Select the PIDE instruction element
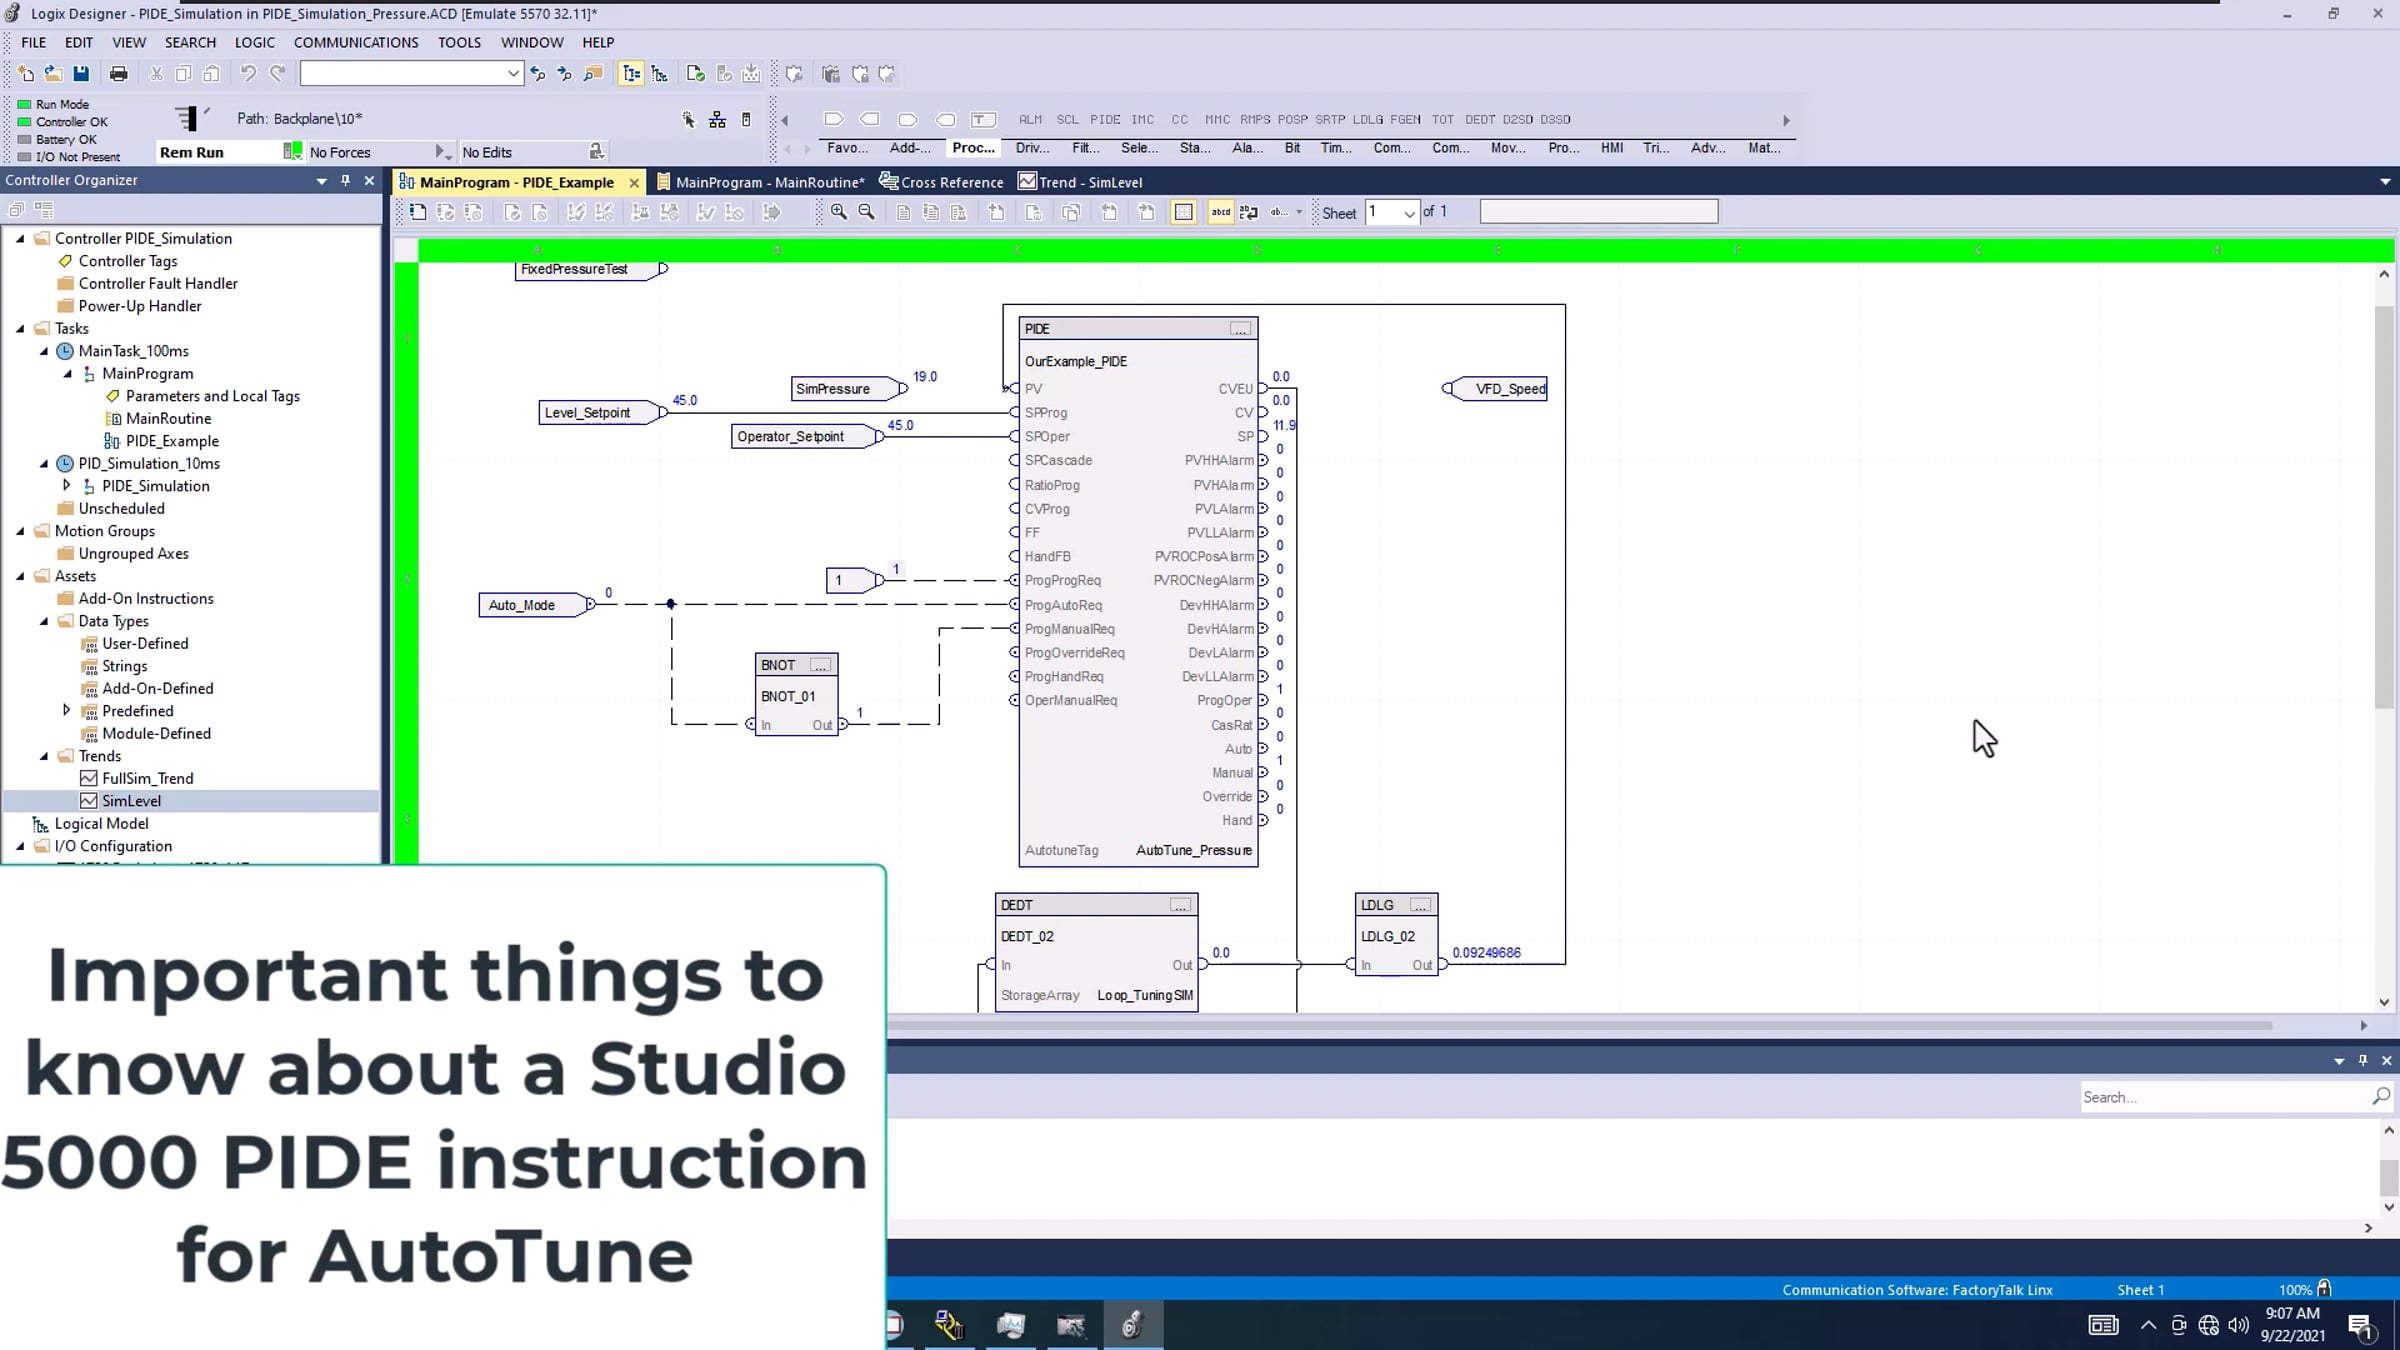This screenshot has height=1350, width=2400. 1104,119
